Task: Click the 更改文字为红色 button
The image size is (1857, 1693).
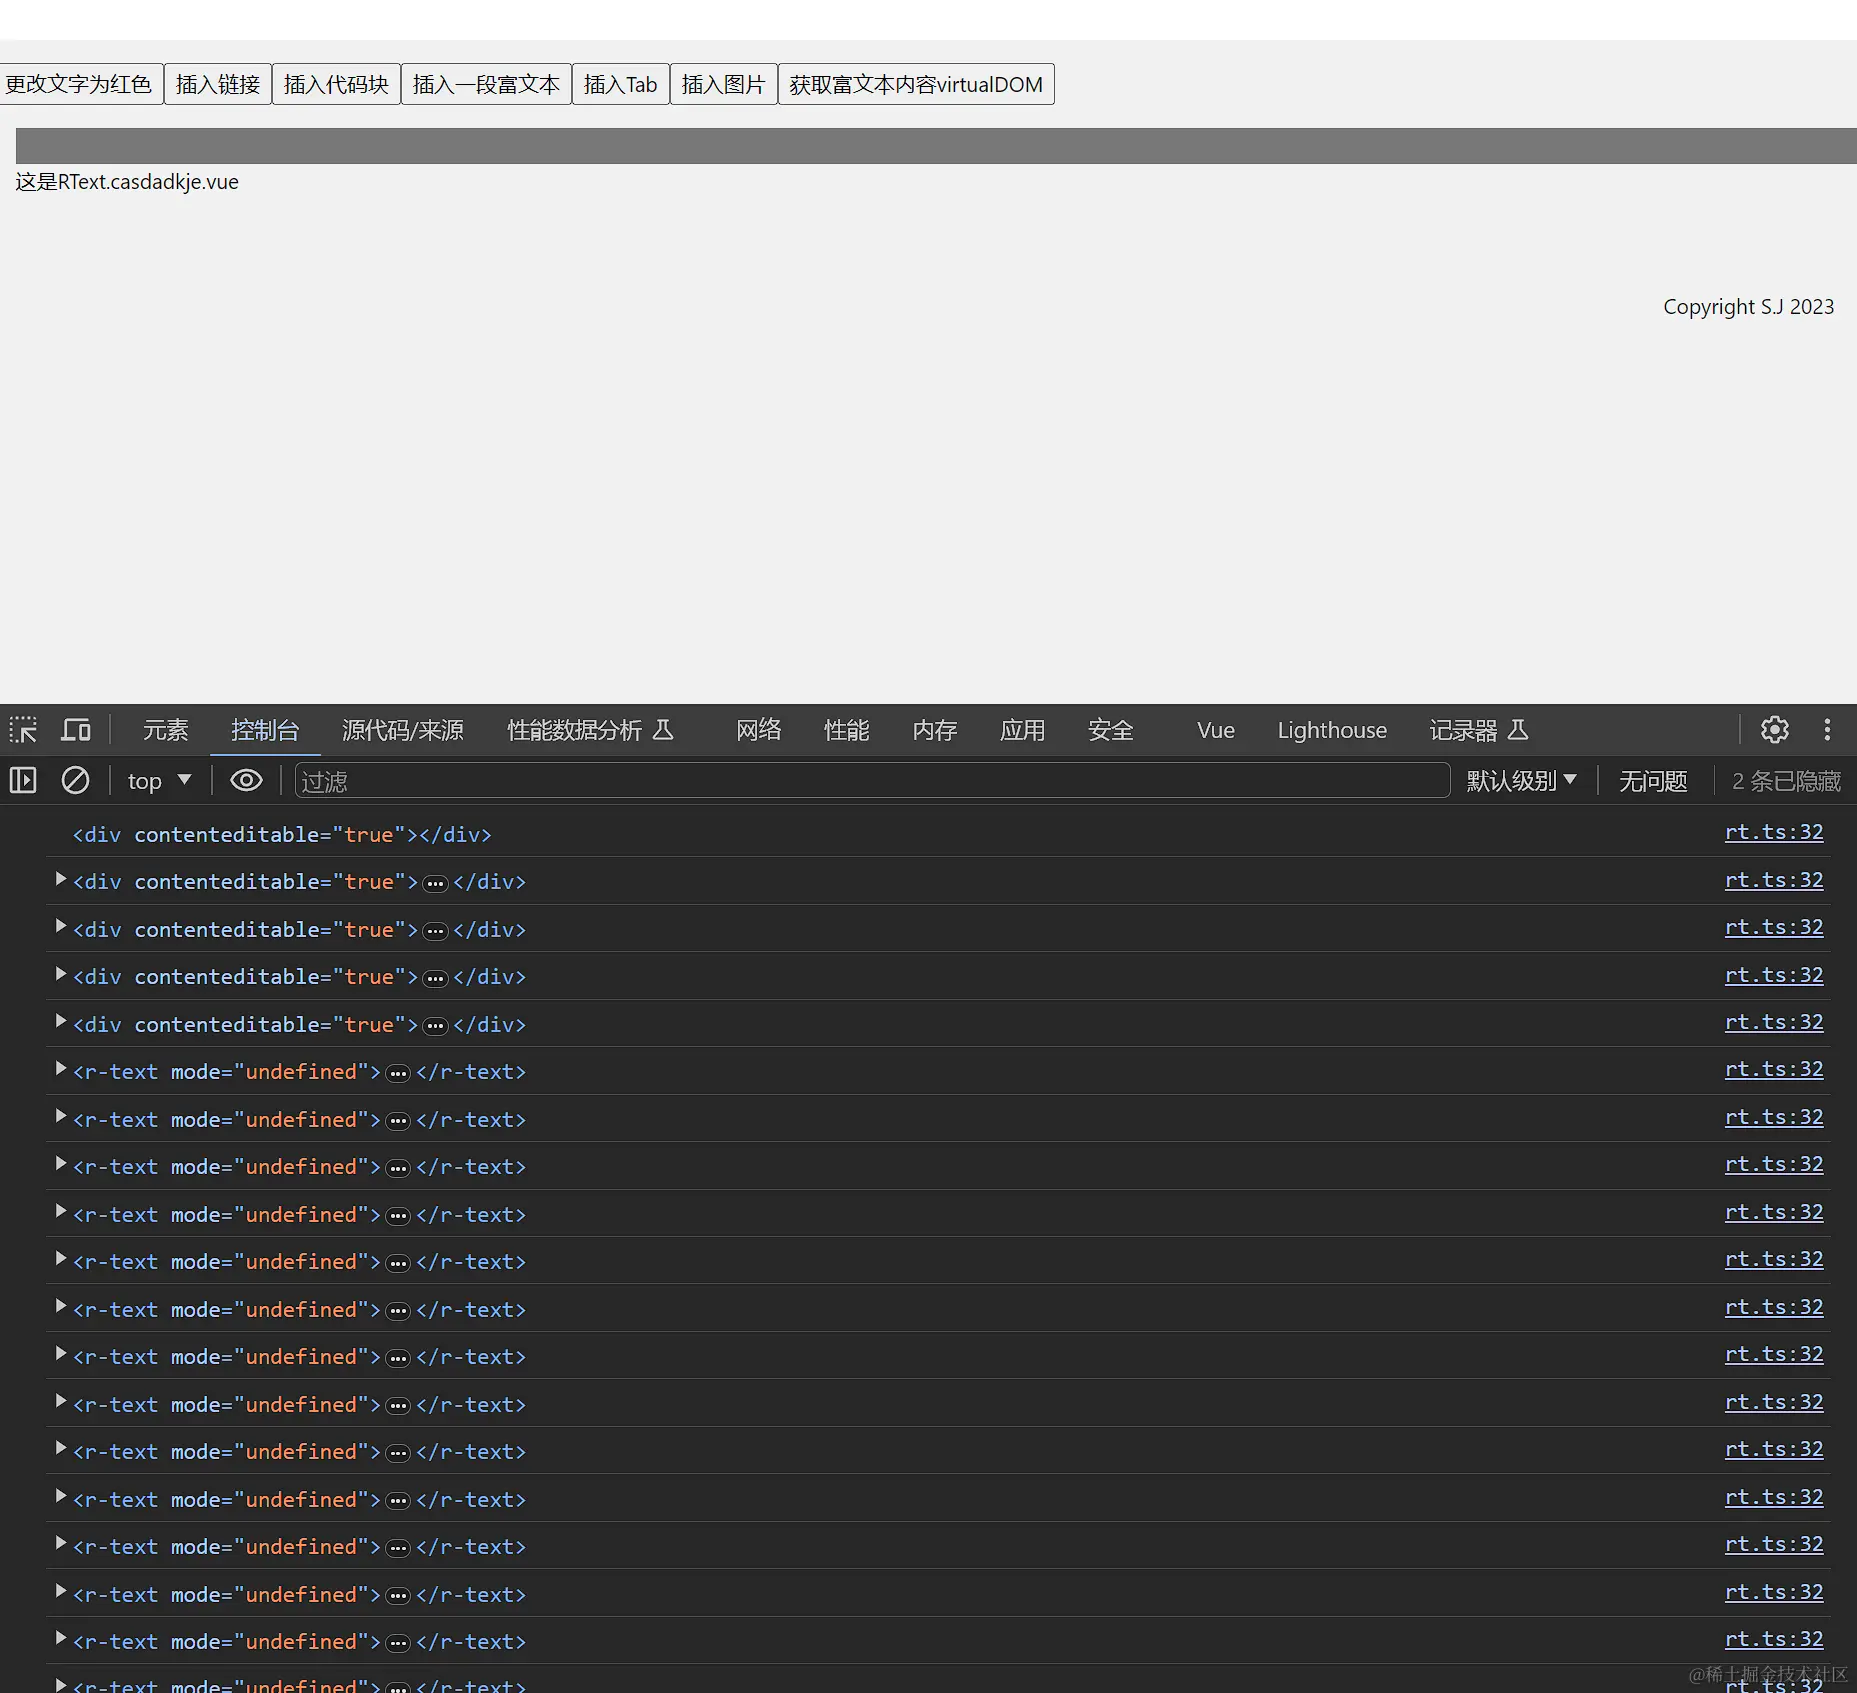Action: 80,84
